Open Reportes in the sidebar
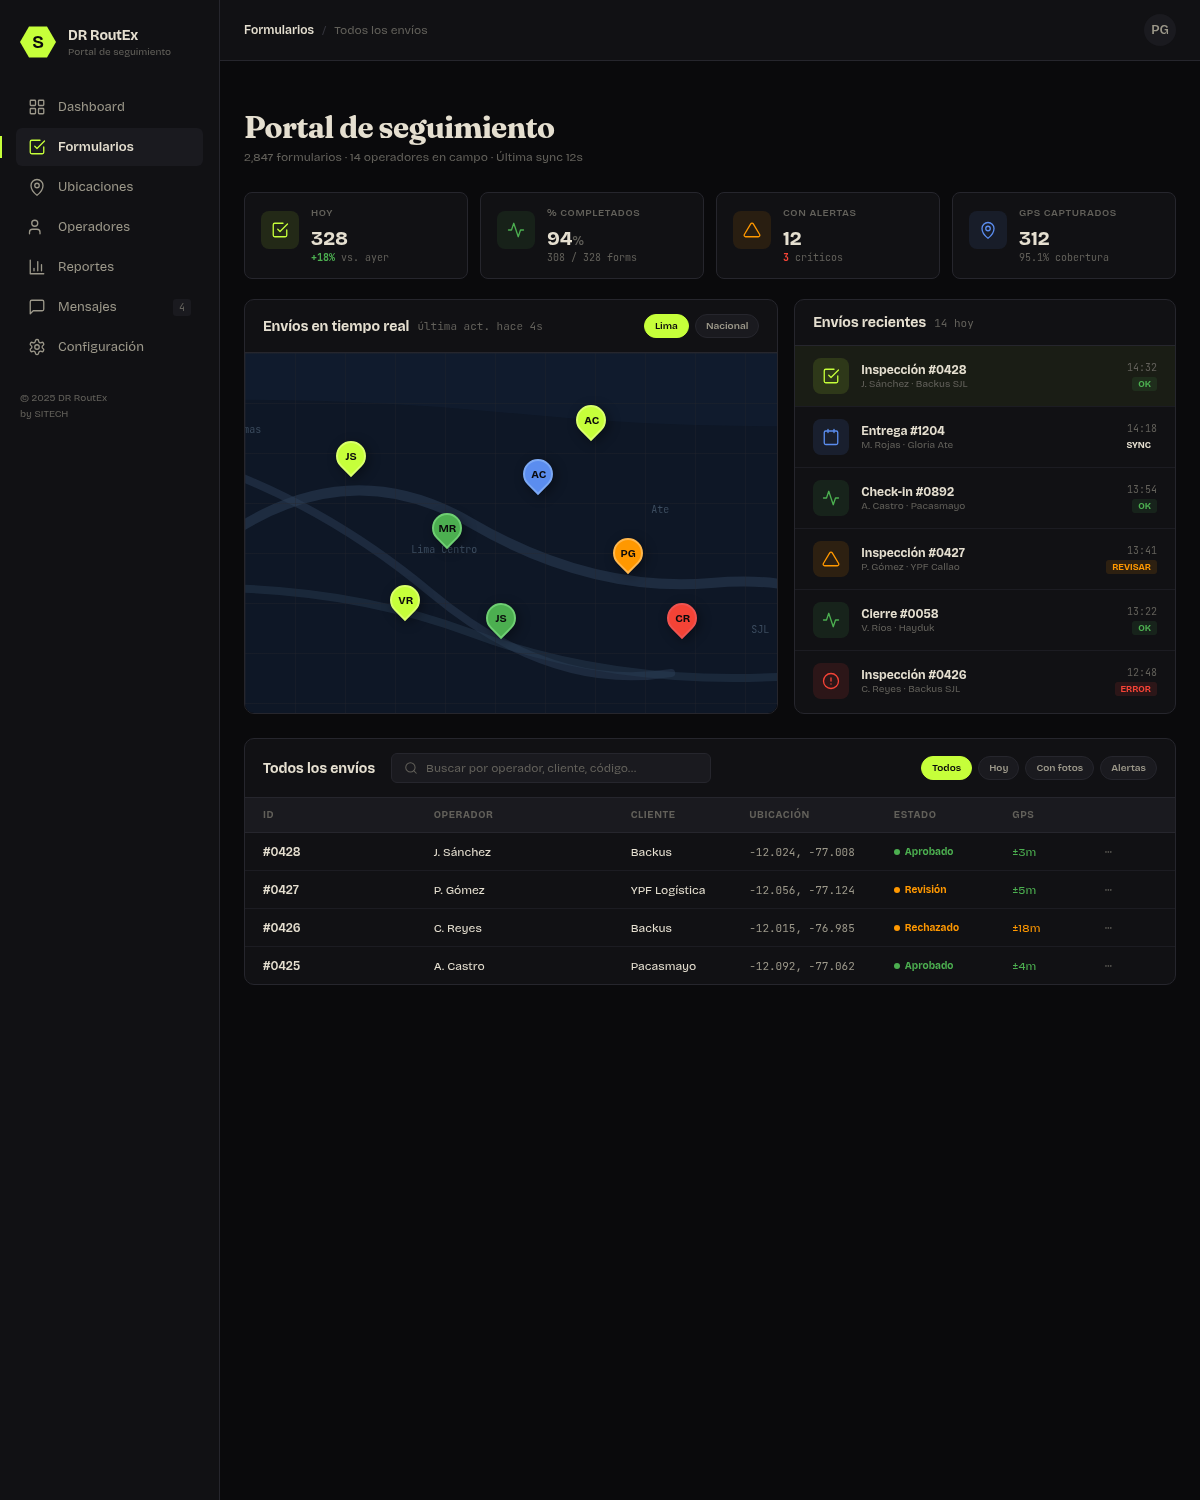 tap(109, 267)
